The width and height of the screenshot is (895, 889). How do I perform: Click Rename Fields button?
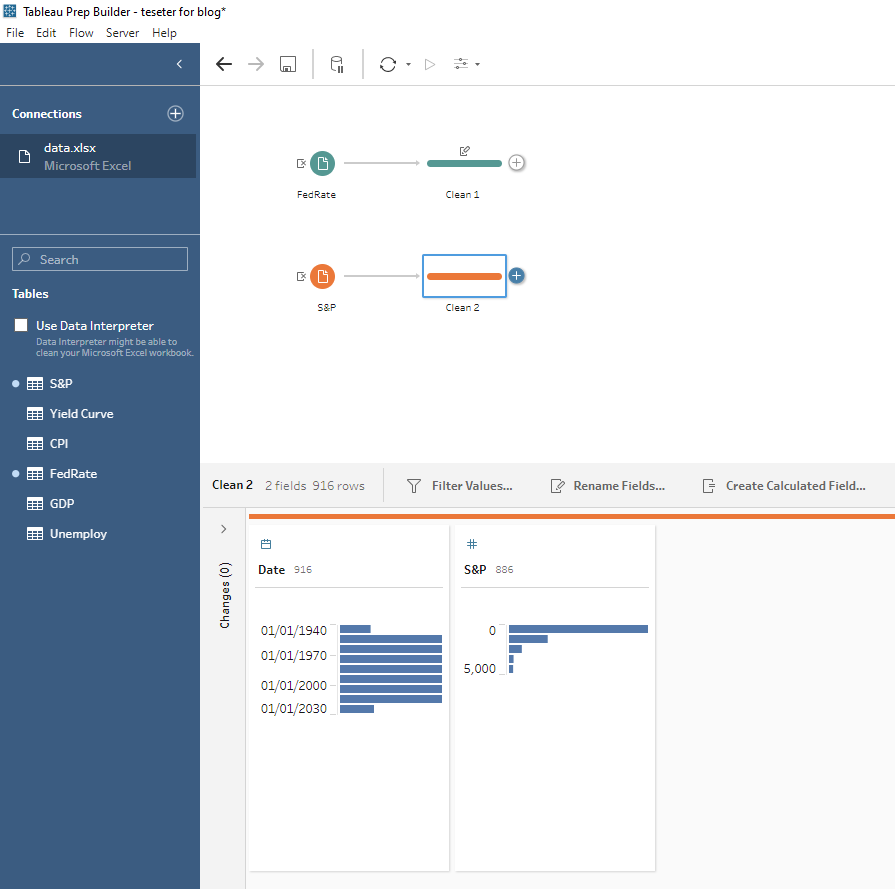[608, 486]
